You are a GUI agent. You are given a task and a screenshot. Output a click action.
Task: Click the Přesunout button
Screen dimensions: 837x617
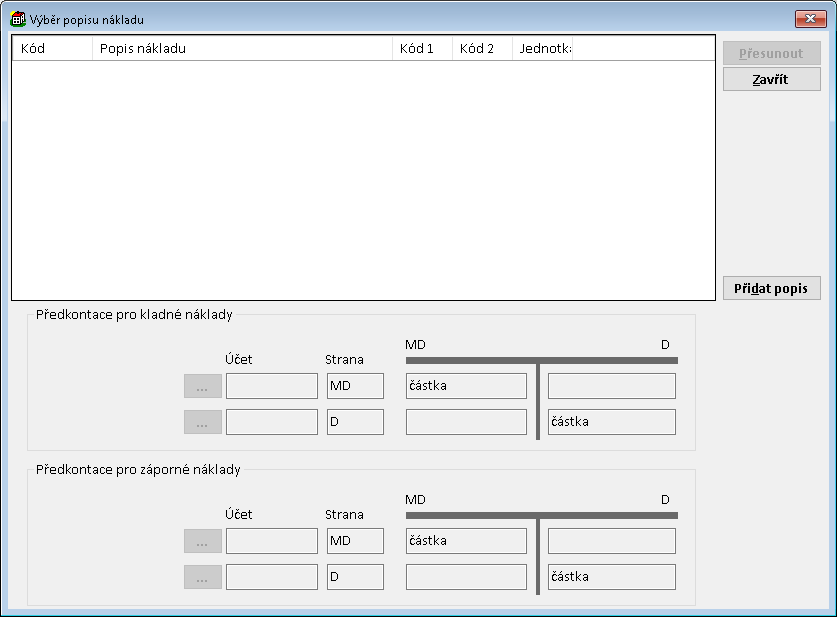pyautogui.click(x=771, y=53)
